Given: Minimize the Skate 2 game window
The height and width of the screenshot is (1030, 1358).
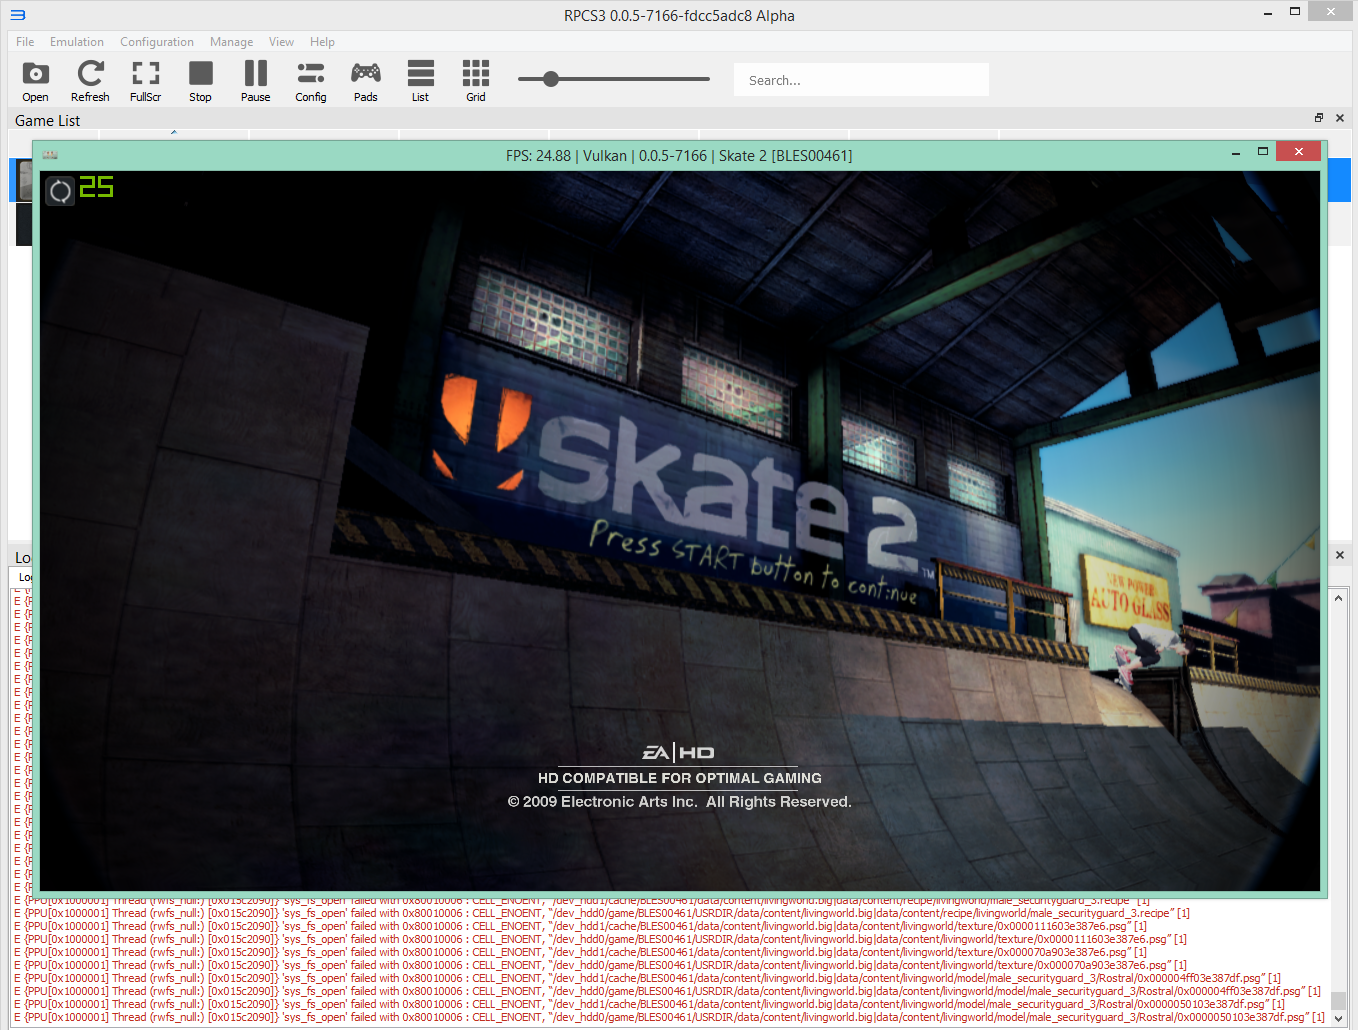Looking at the screenshot, I should point(1236,152).
